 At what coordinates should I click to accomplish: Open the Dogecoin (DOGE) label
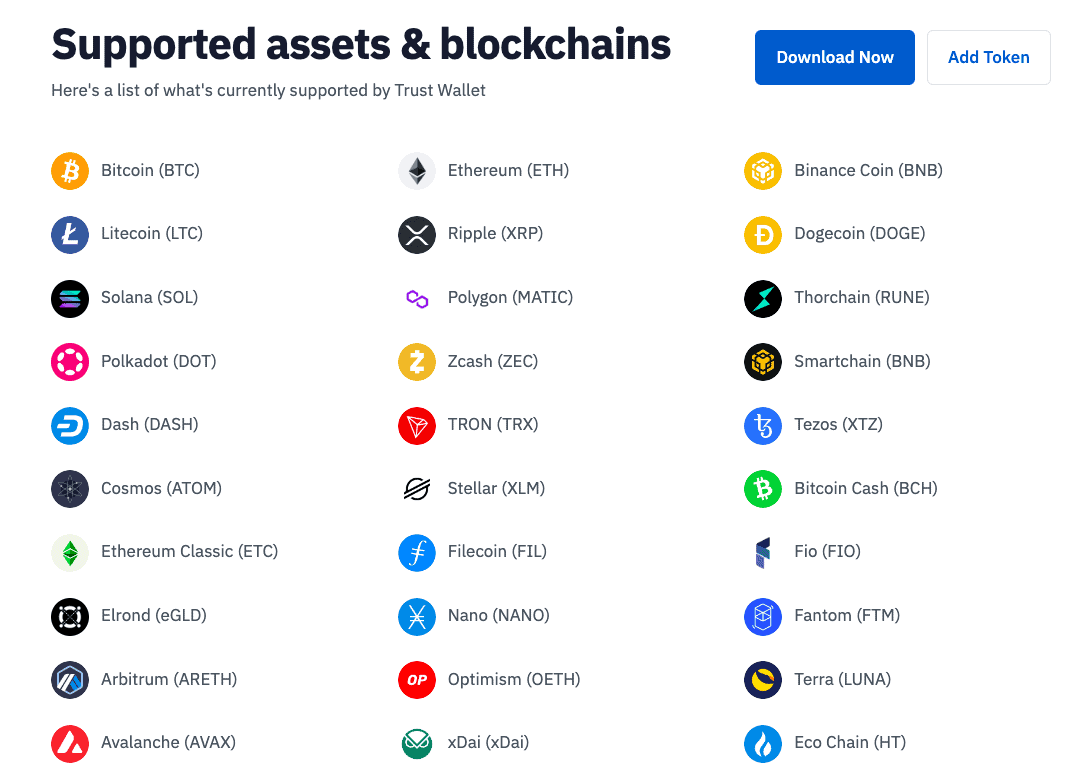859,234
